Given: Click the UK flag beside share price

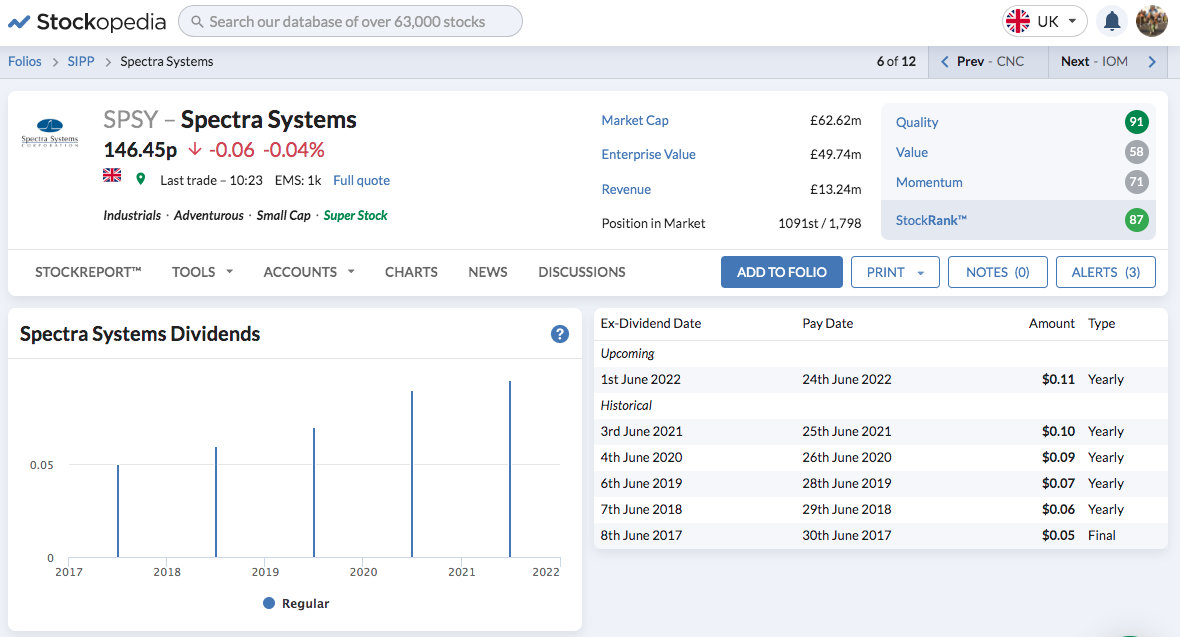Looking at the screenshot, I should pyautogui.click(x=111, y=175).
